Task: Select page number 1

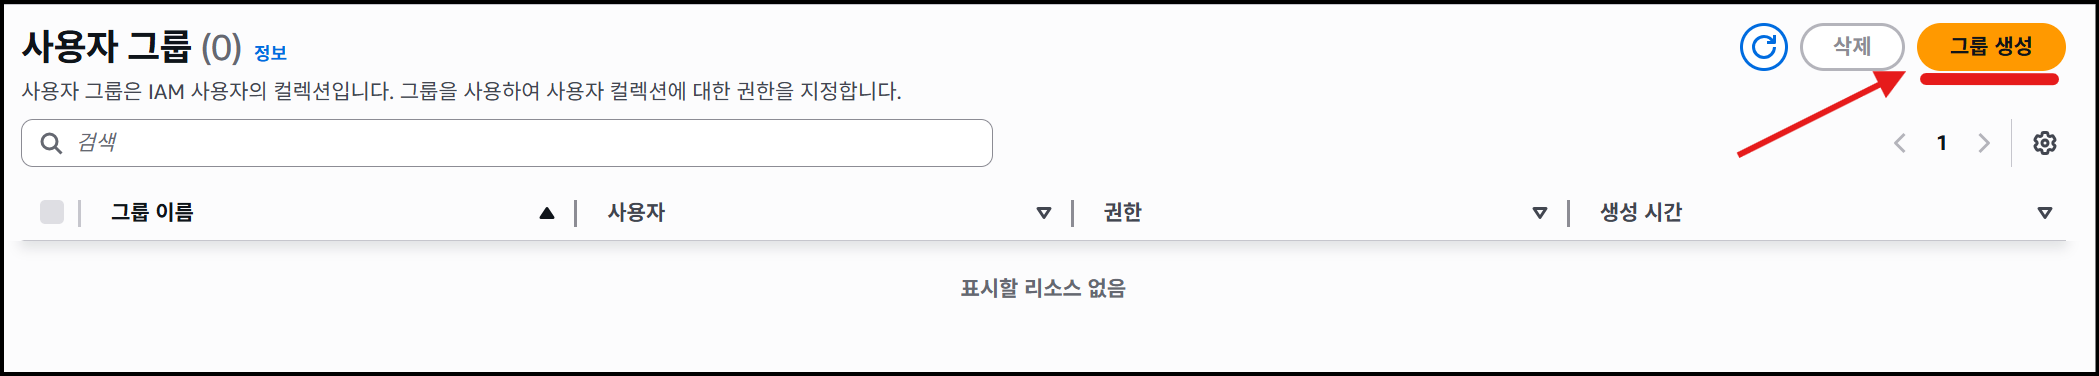Action: click(x=1942, y=143)
